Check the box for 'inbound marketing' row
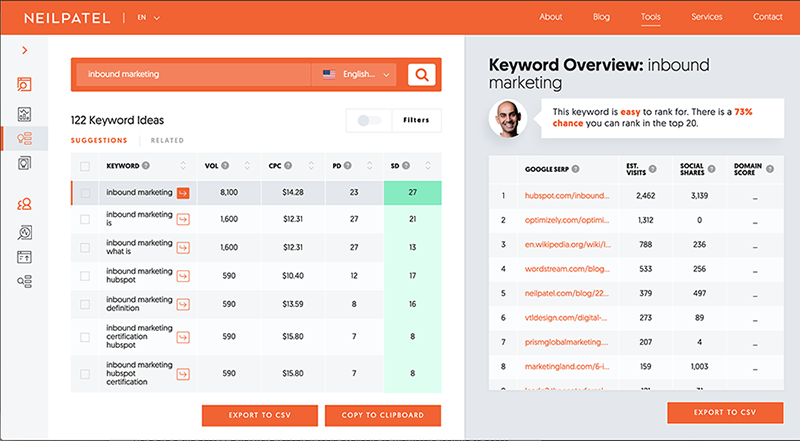Viewport: 800px width, 441px height. [85, 193]
